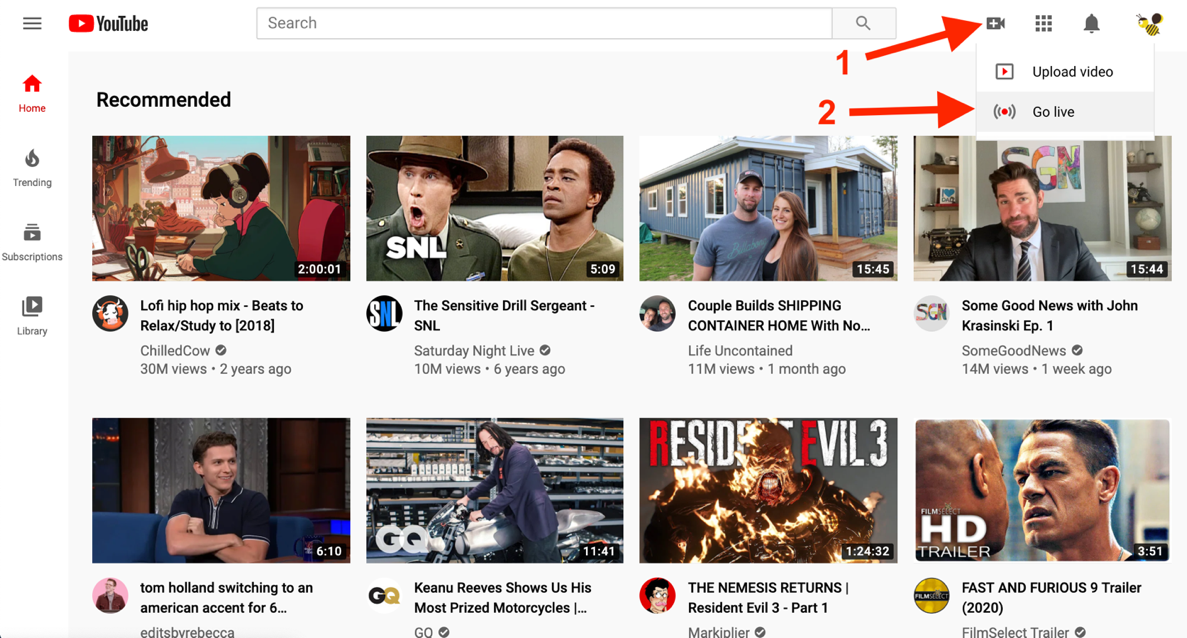The height and width of the screenshot is (638, 1187).
Task: Play the tom holland accent thumbnail
Action: point(221,490)
